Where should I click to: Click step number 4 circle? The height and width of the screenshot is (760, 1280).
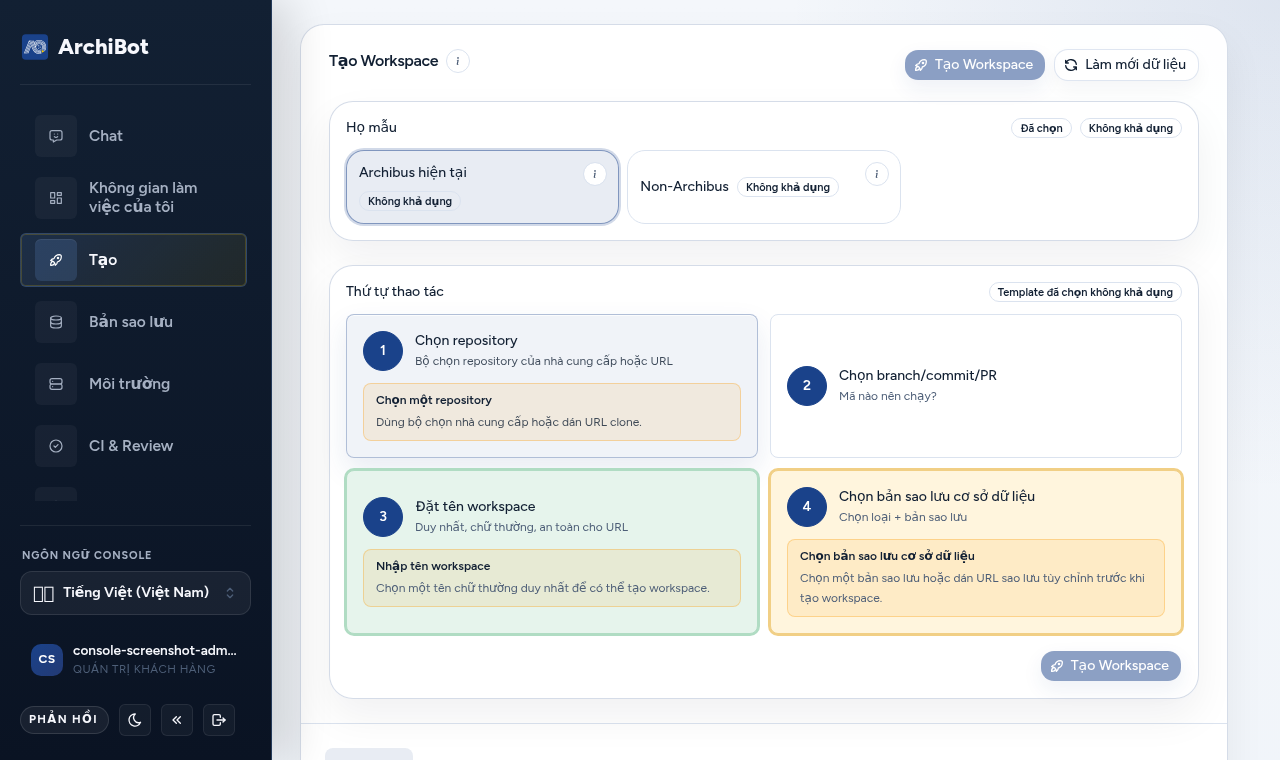pyautogui.click(x=807, y=507)
